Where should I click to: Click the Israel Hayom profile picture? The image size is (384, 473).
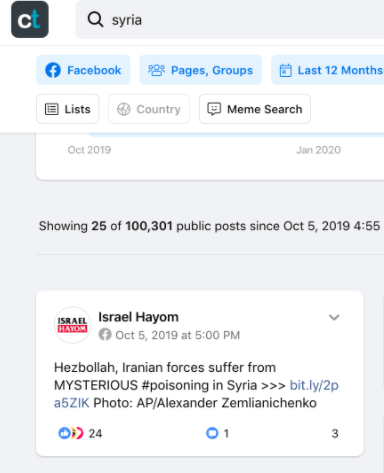[72, 325]
